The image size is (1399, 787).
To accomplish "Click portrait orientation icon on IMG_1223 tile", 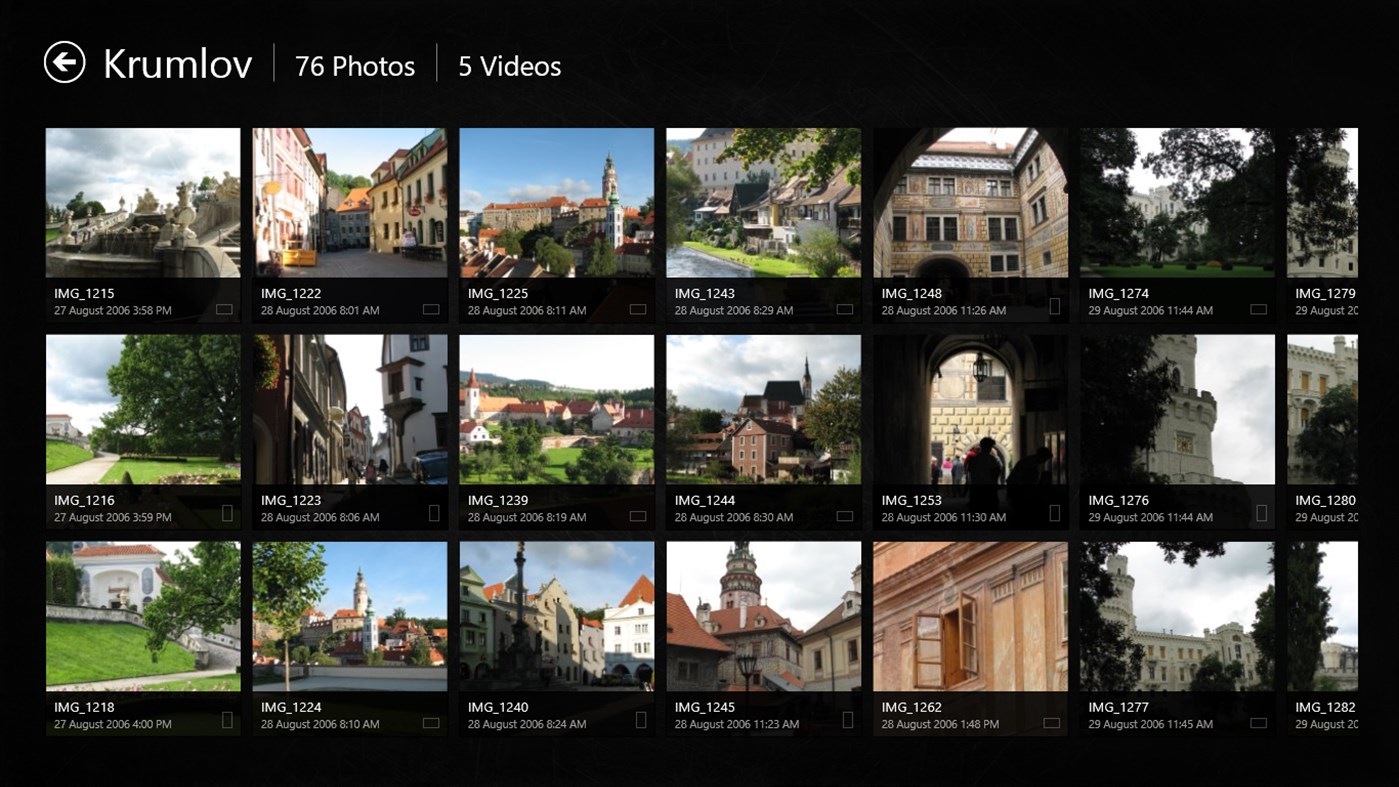I will [434, 513].
